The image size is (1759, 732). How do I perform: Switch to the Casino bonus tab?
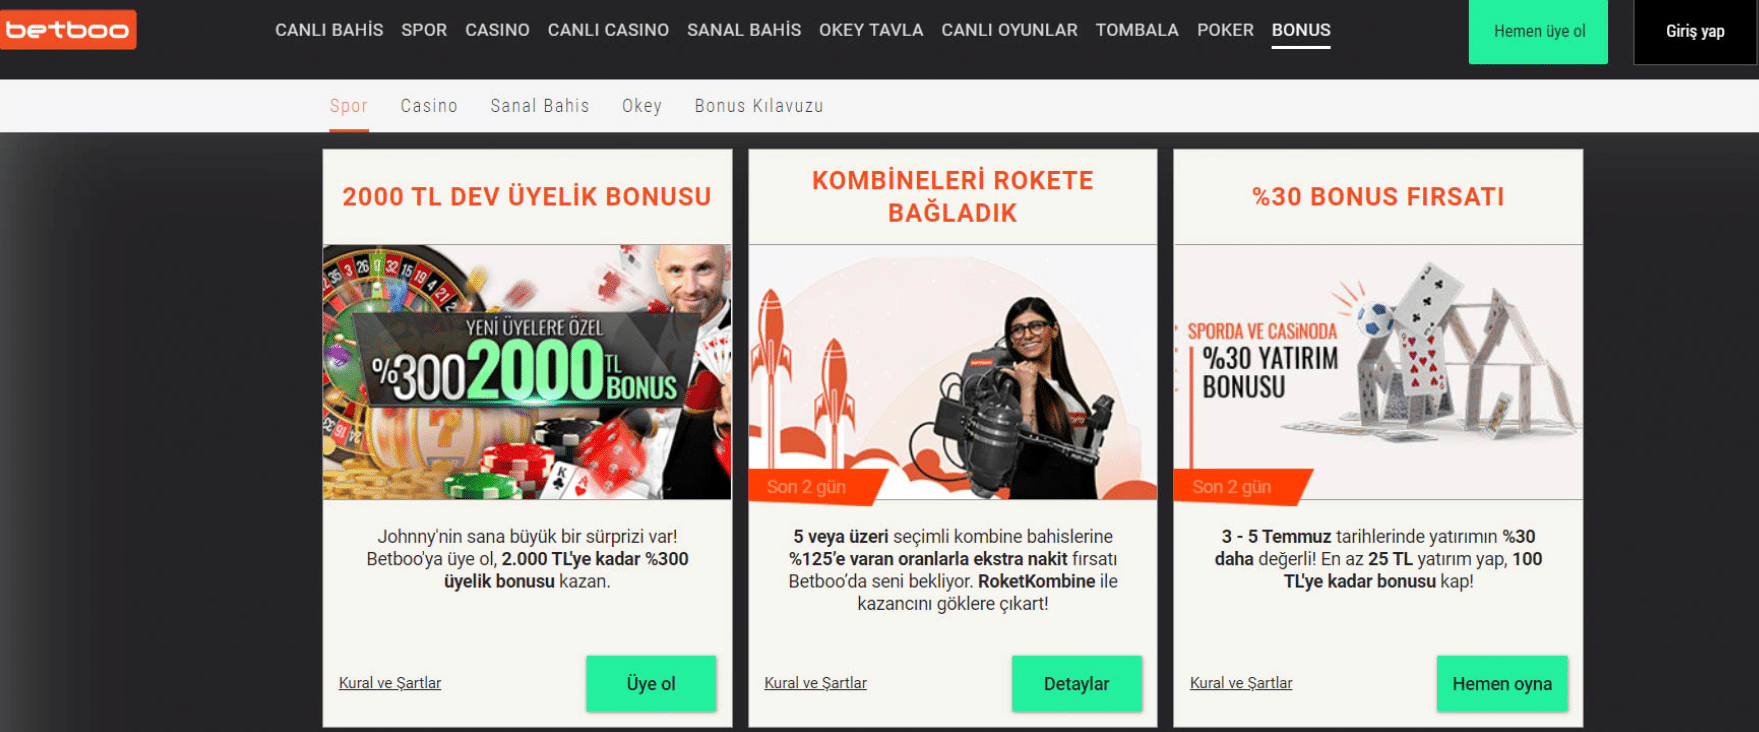click(x=429, y=106)
